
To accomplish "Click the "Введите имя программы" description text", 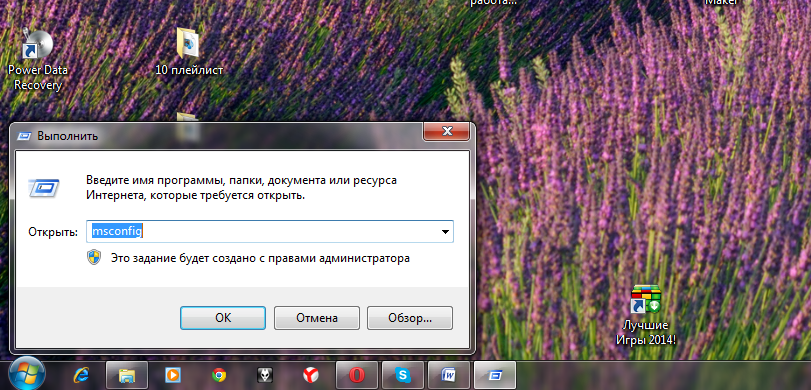I will [242, 188].
